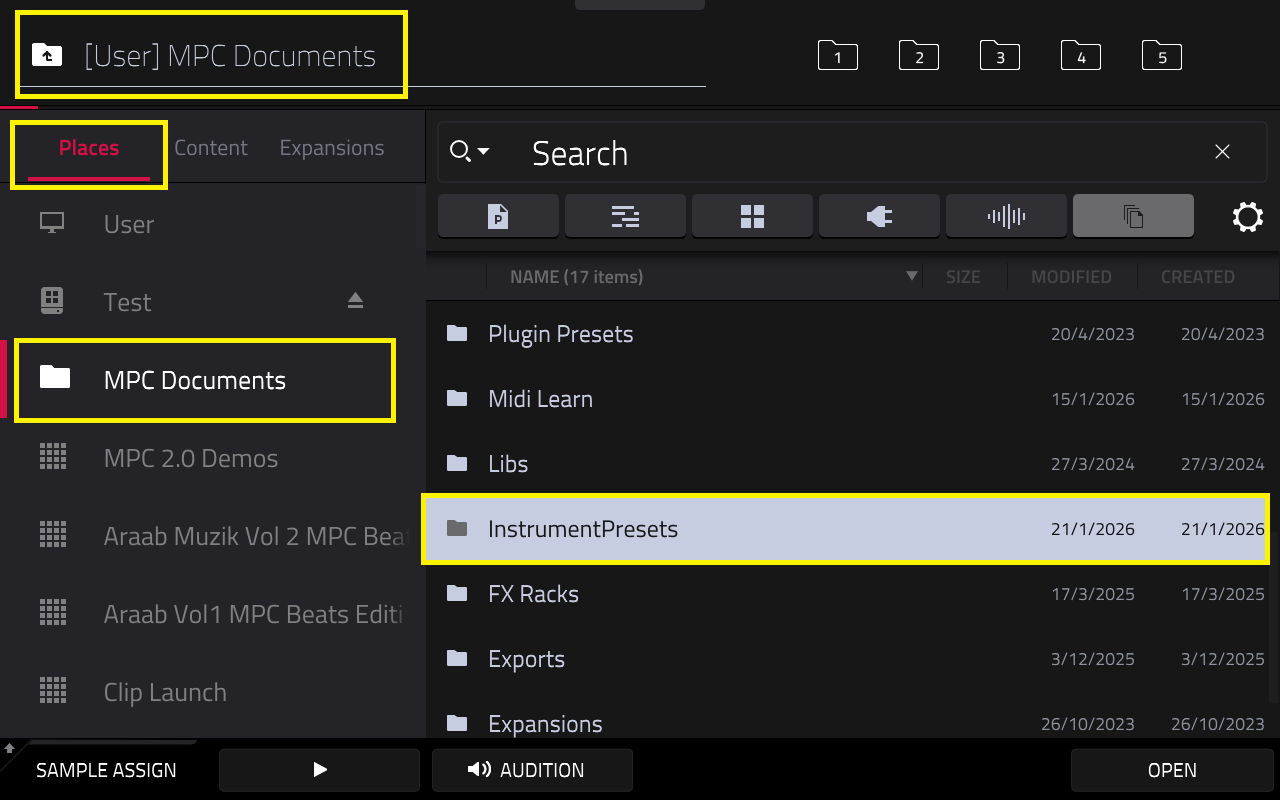Select Test in the Places list
1280x800 pixels.
(128, 302)
